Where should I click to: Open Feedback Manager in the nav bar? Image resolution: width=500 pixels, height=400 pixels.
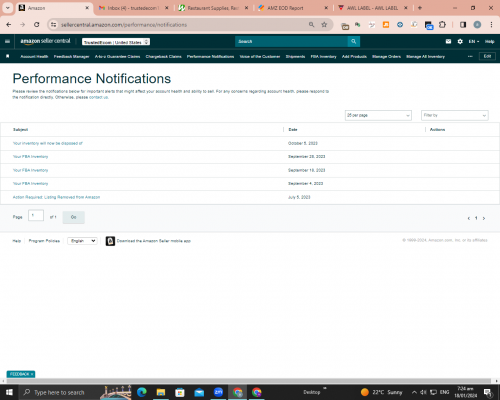coord(71,57)
